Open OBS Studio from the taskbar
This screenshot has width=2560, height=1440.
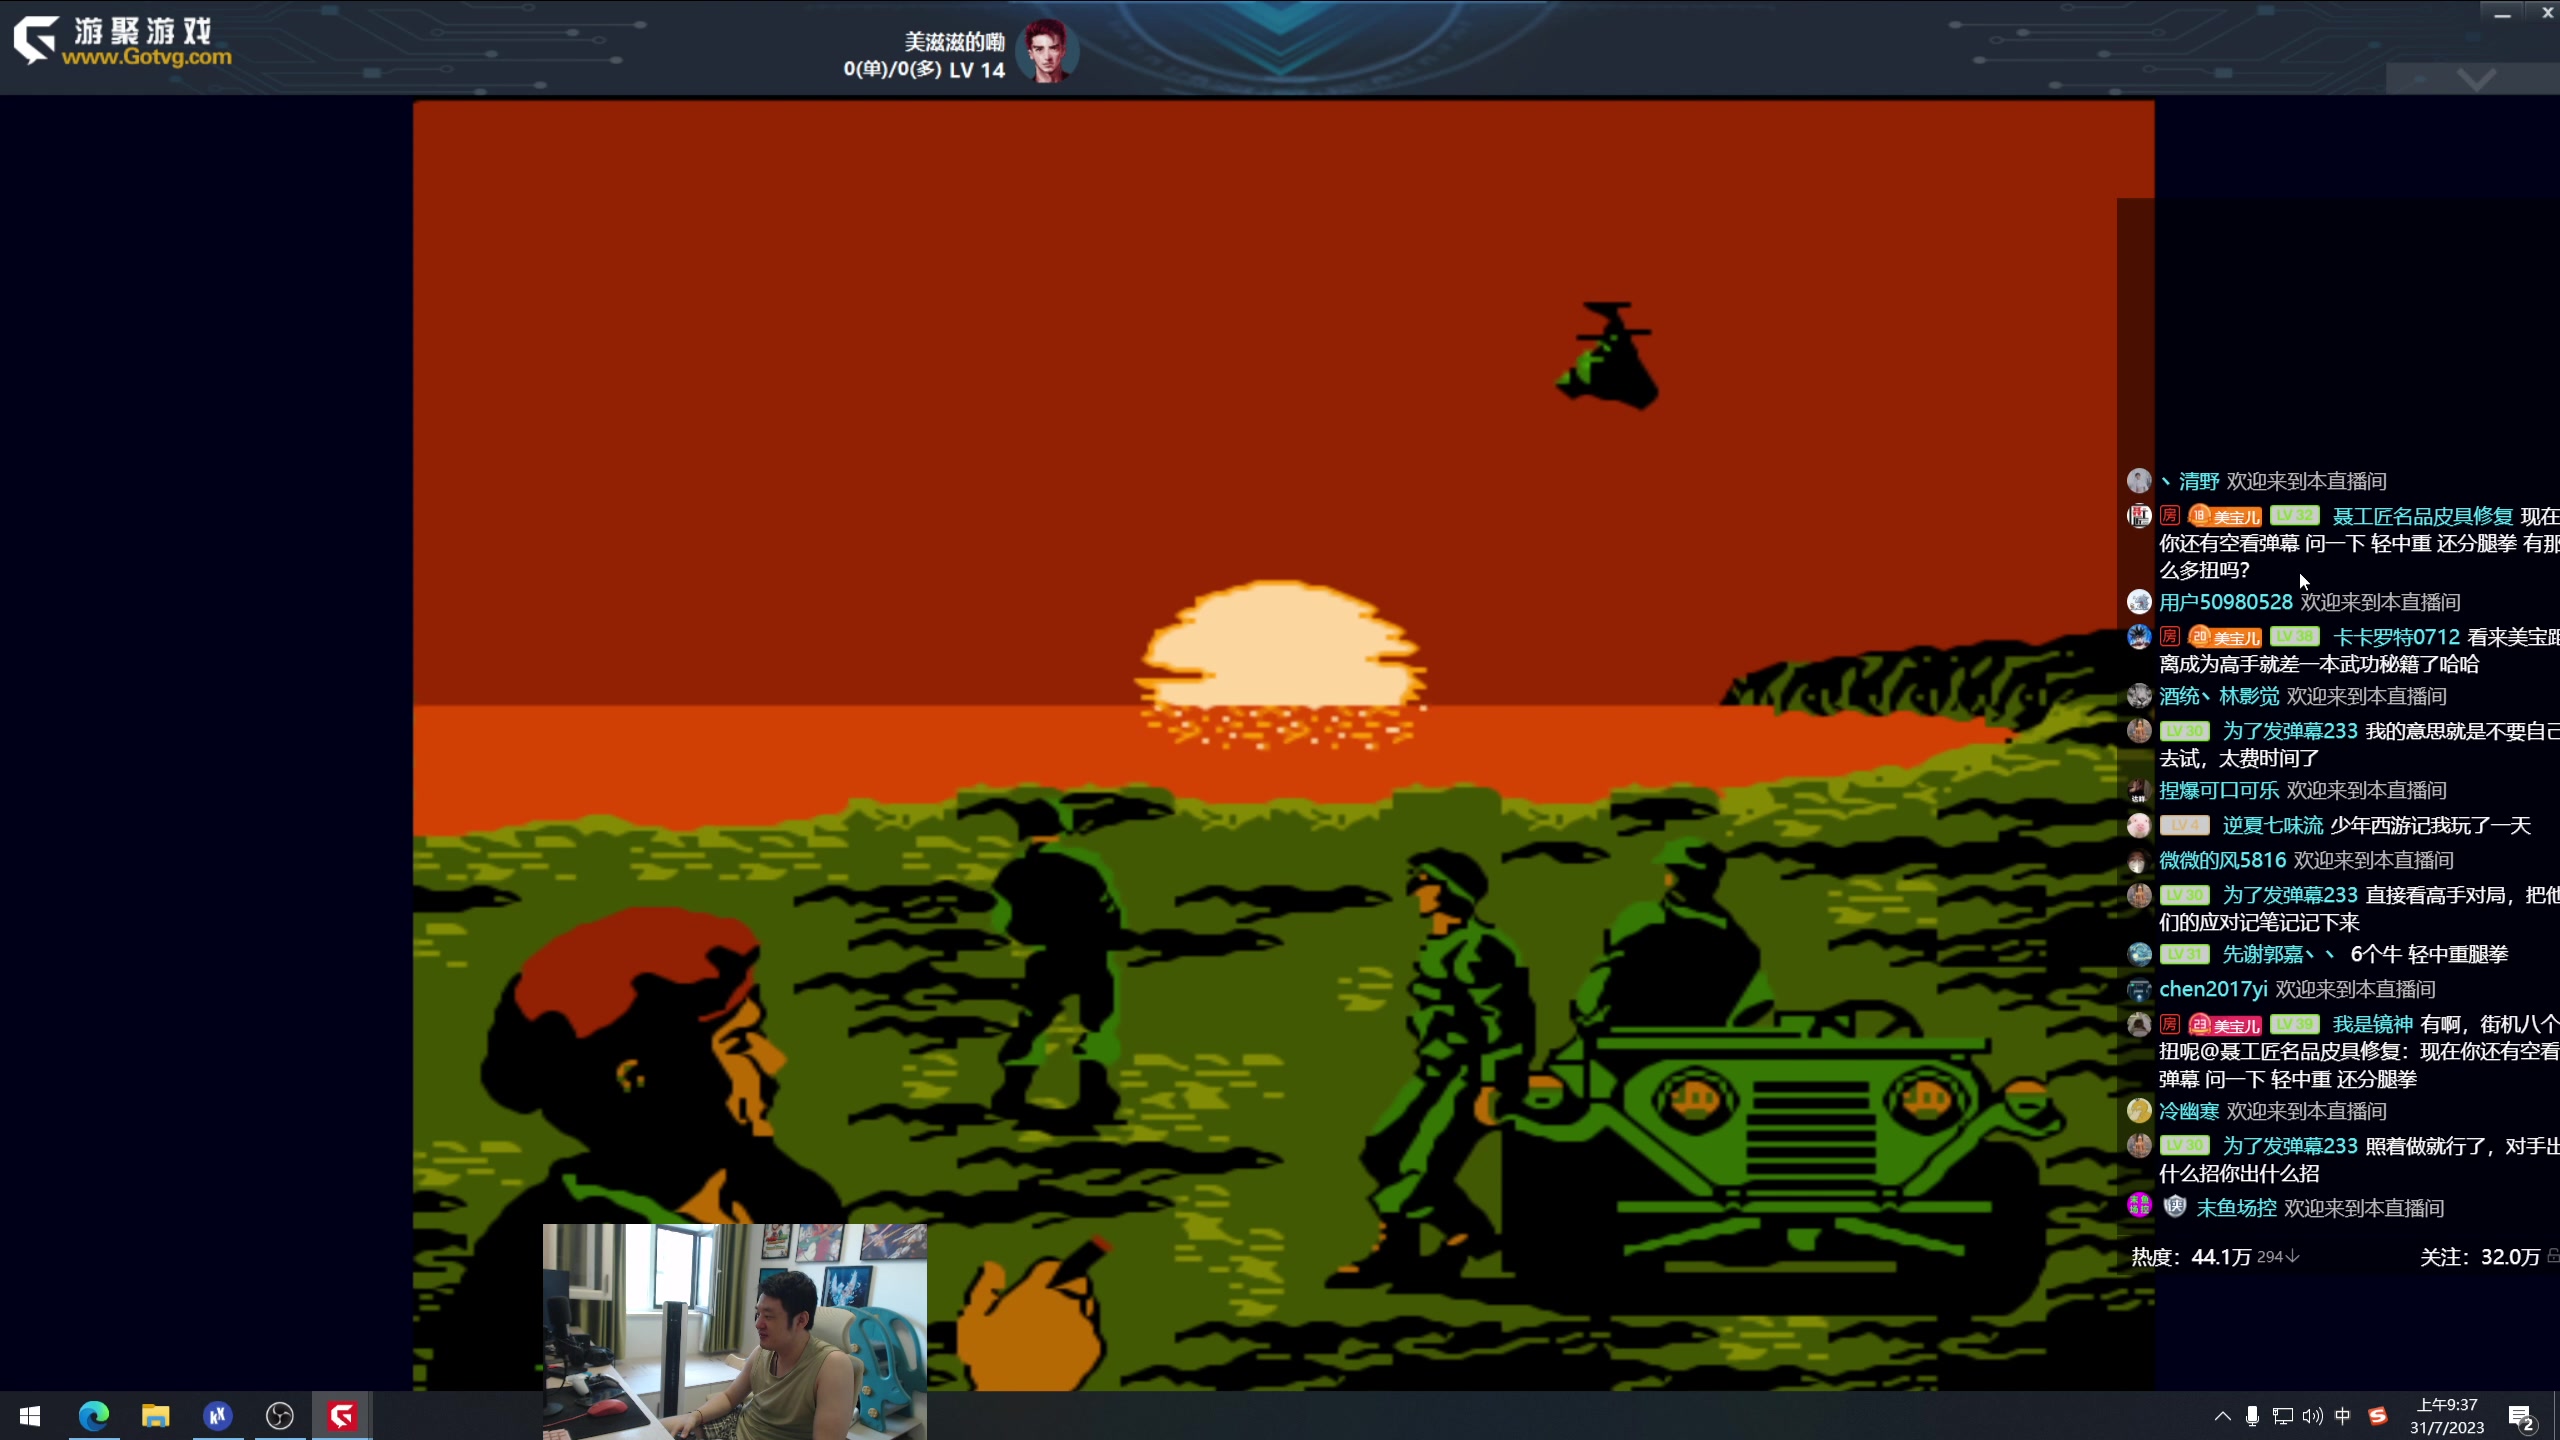(280, 1416)
